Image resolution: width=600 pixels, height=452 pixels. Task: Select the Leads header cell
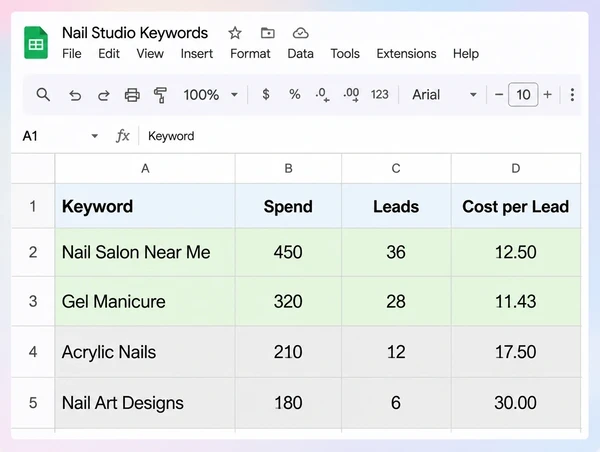click(396, 206)
